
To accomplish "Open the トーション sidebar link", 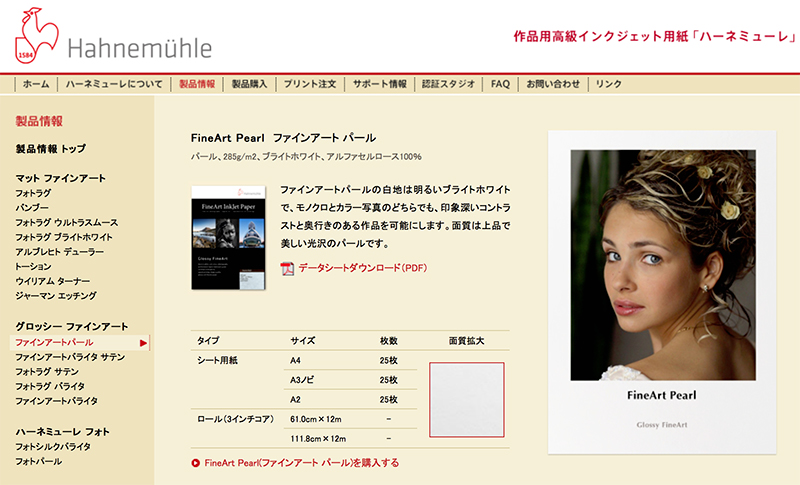I will (x=33, y=267).
